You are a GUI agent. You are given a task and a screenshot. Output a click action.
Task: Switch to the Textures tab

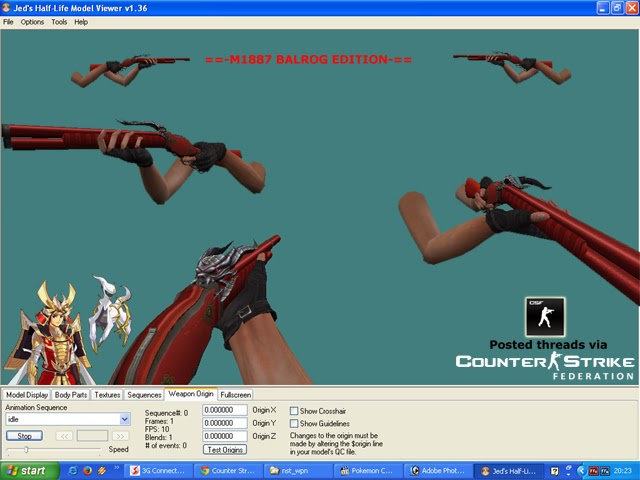point(107,395)
